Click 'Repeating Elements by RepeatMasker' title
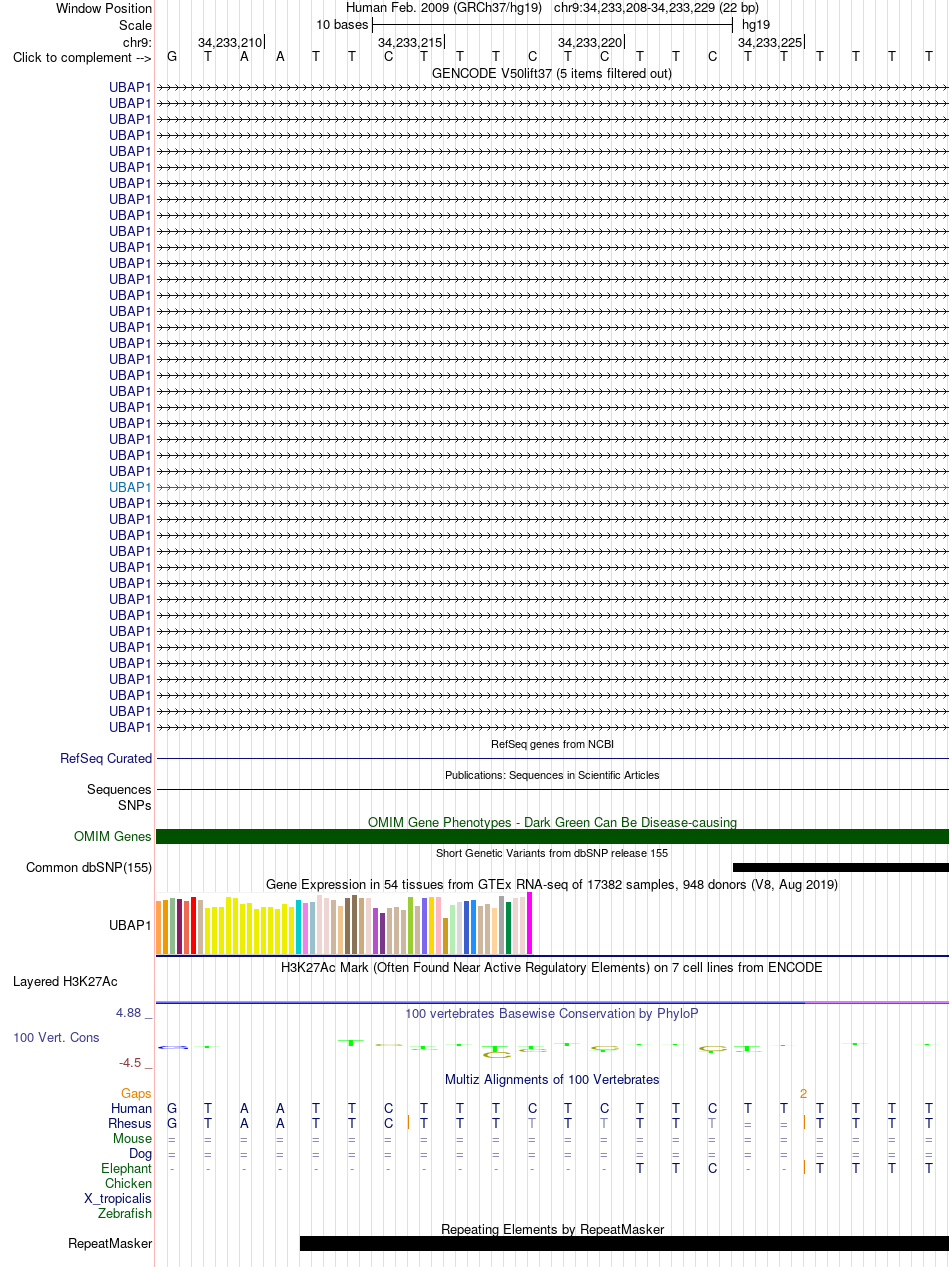This screenshot has height=1267, width=950. (552, 1229)
